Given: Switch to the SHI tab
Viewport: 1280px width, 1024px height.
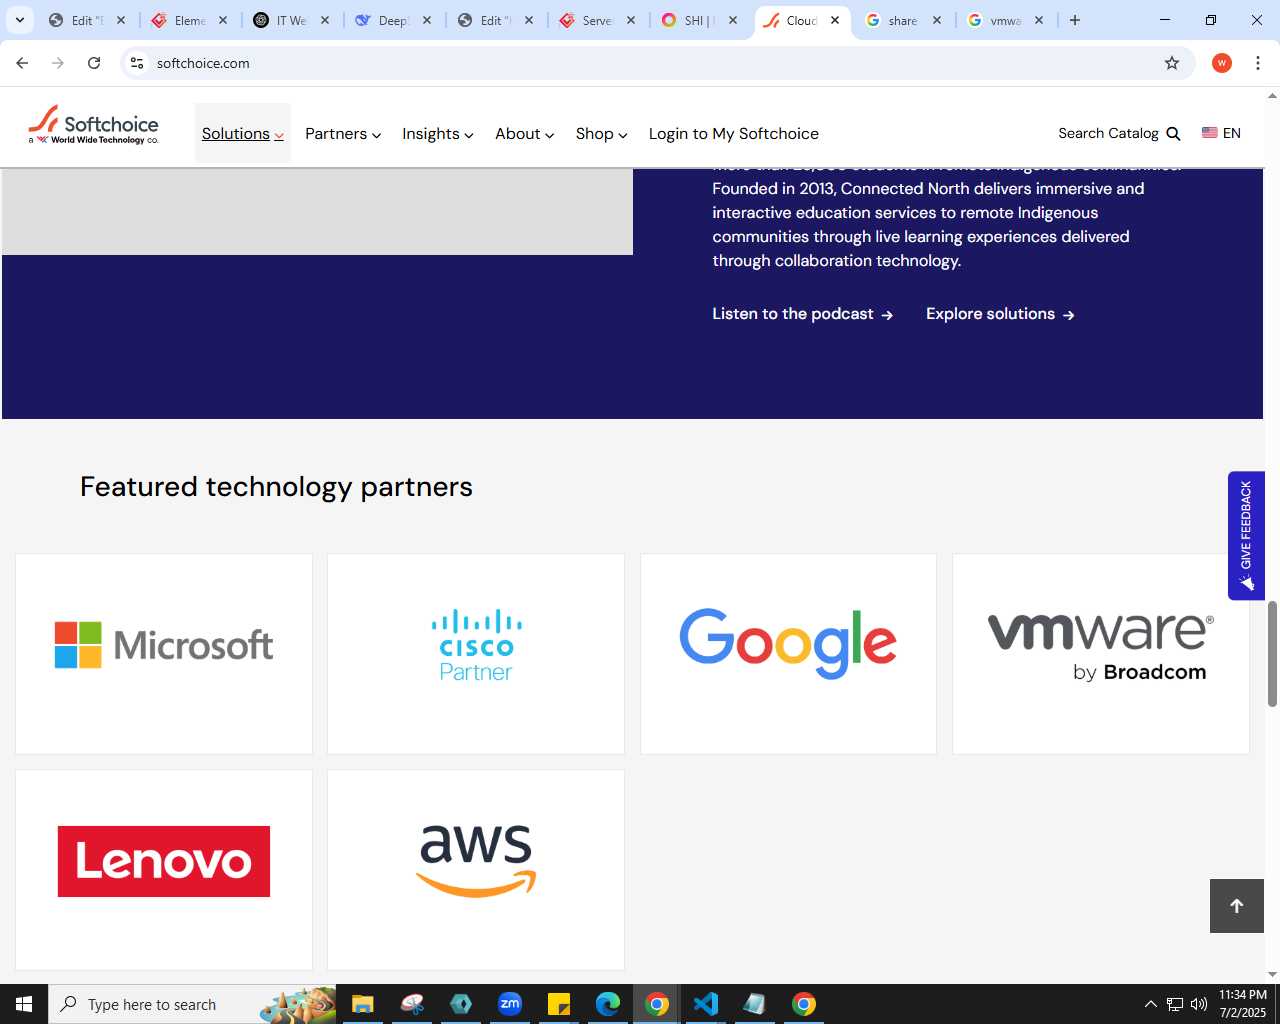Looking at the screenshot, I should pyautogui.click(x=700, y=20).
